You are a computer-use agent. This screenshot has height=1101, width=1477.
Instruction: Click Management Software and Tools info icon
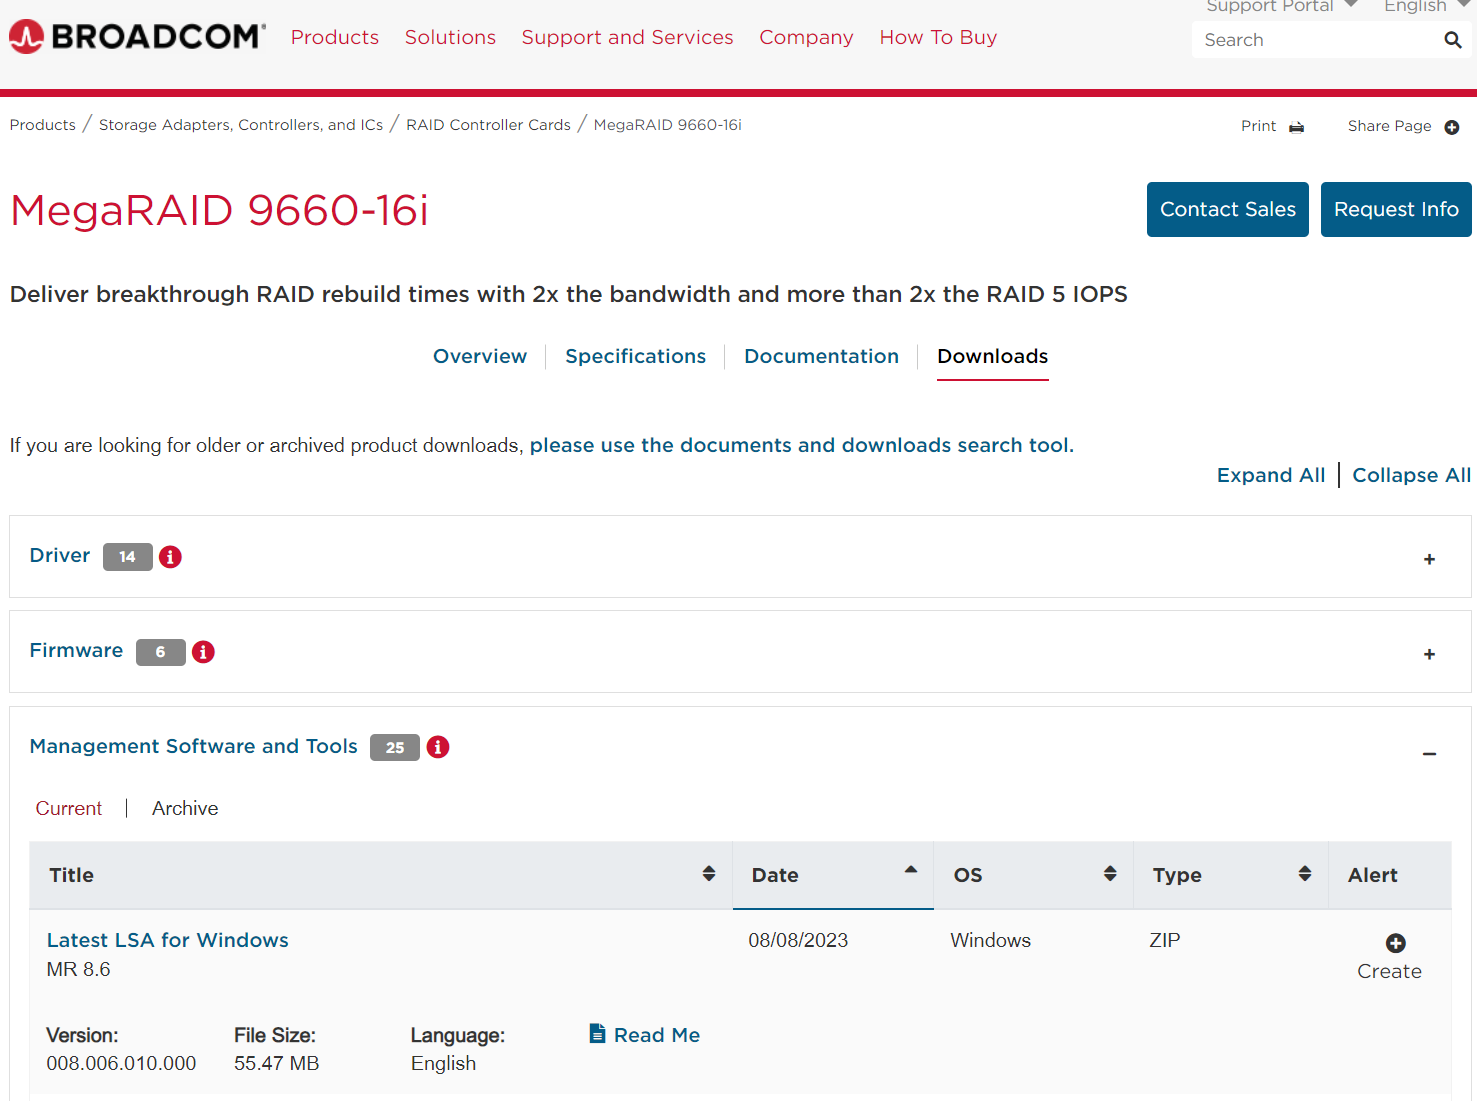tap(438, 747)
